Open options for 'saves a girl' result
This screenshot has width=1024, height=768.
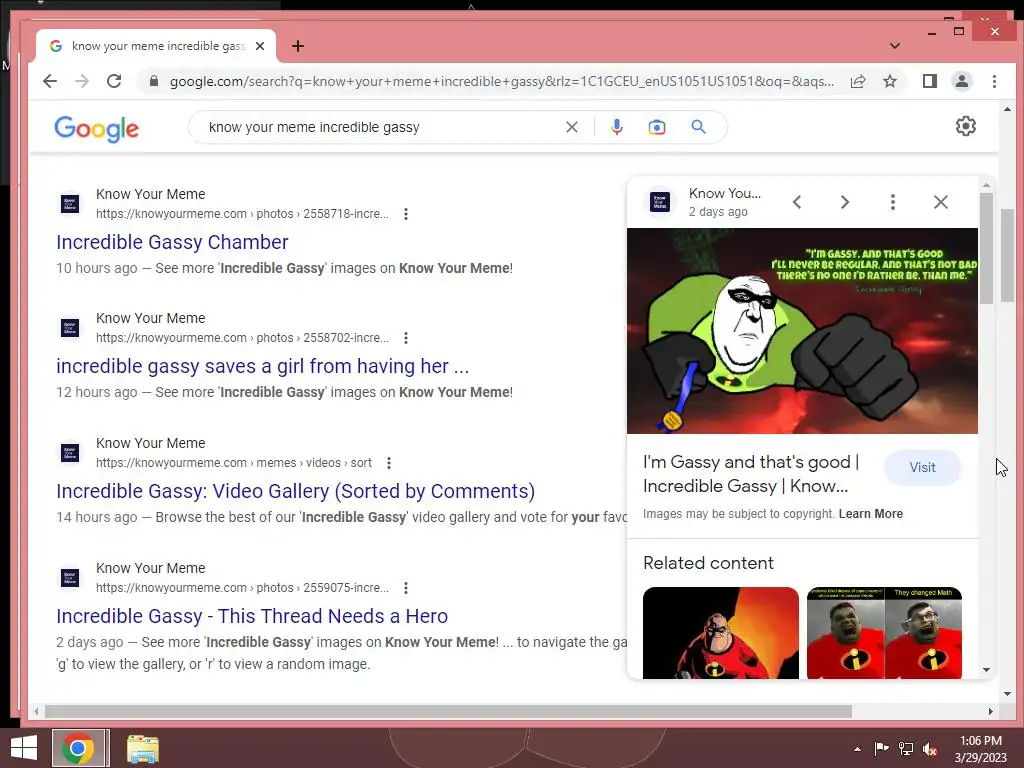tap(406, 338)
